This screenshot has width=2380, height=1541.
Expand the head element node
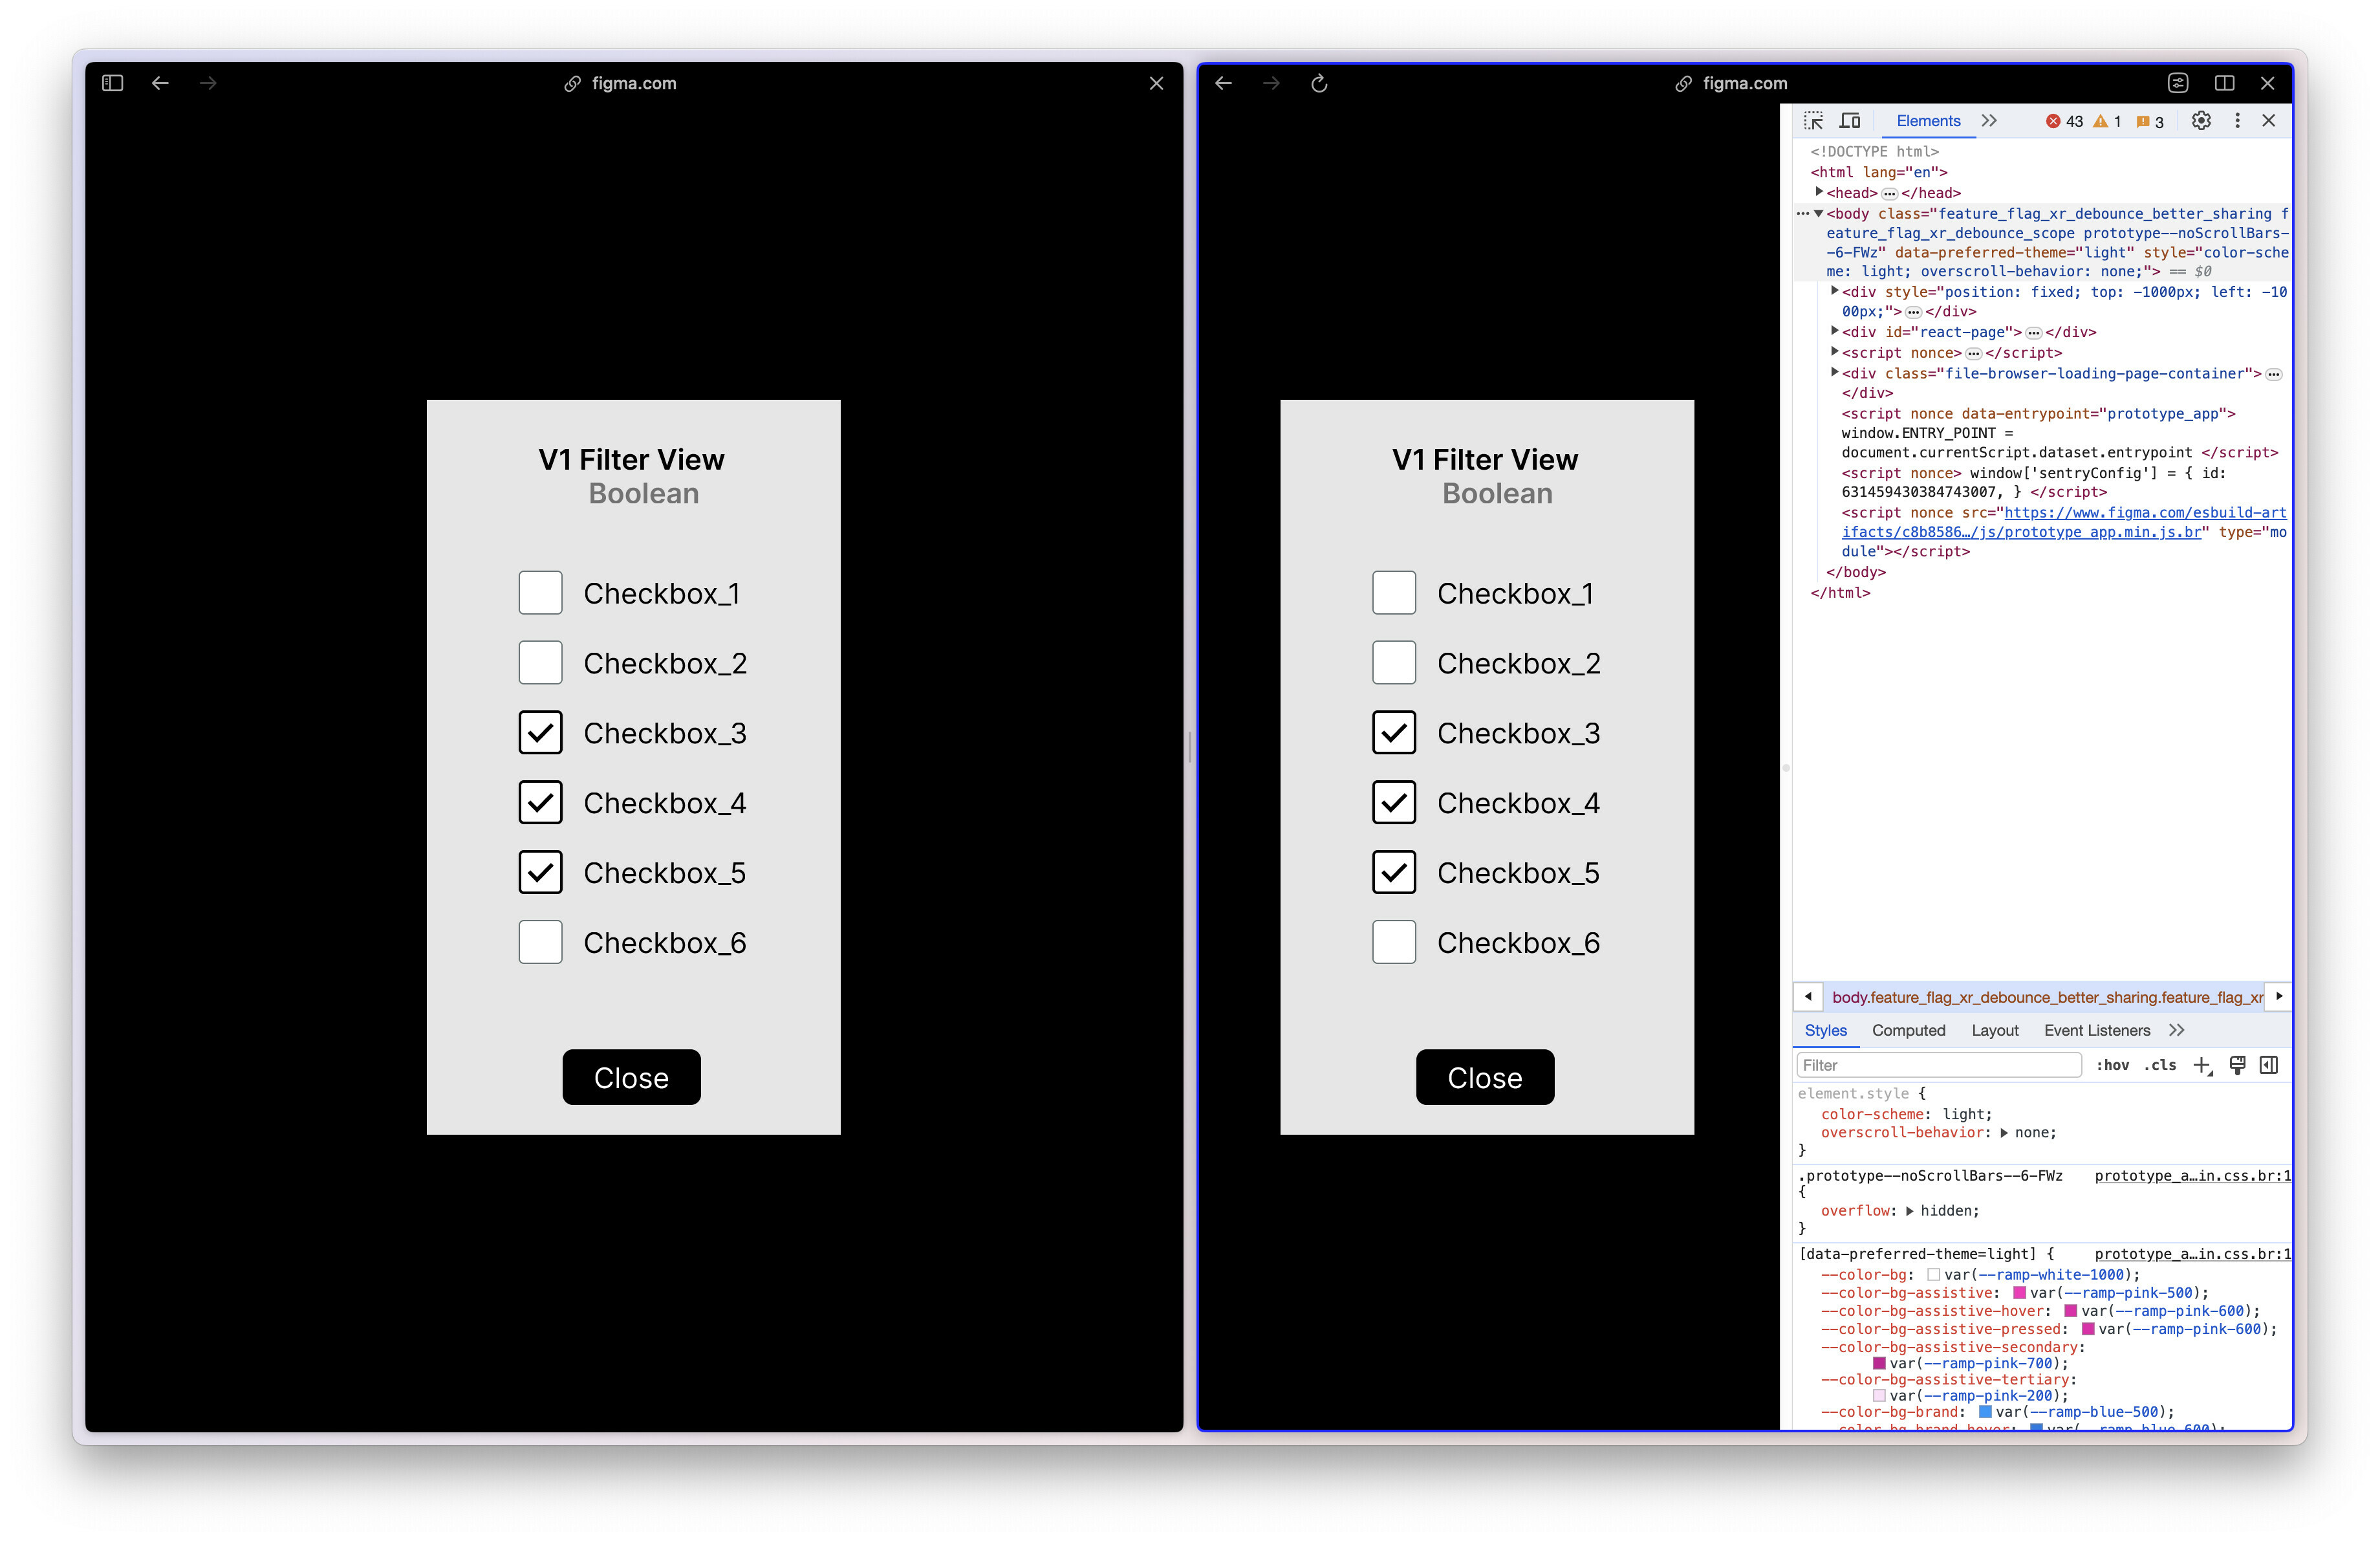point(1819,192)
